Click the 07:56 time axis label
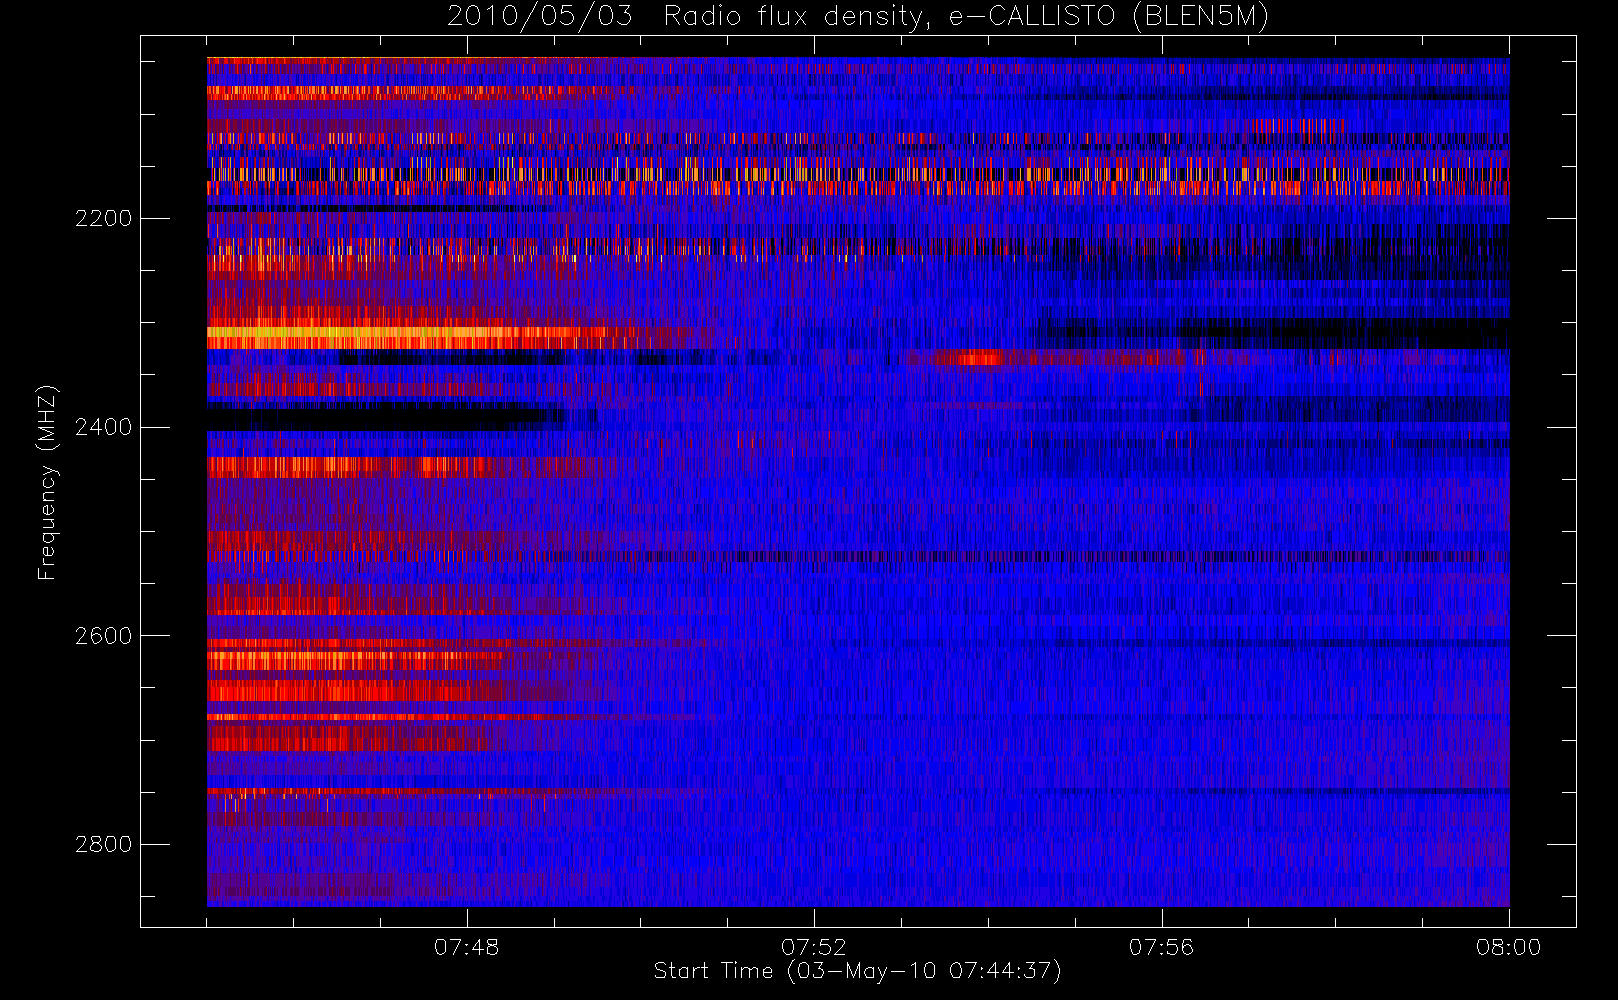This screenshot has width=1618, height=1000. coord(1161,947)
